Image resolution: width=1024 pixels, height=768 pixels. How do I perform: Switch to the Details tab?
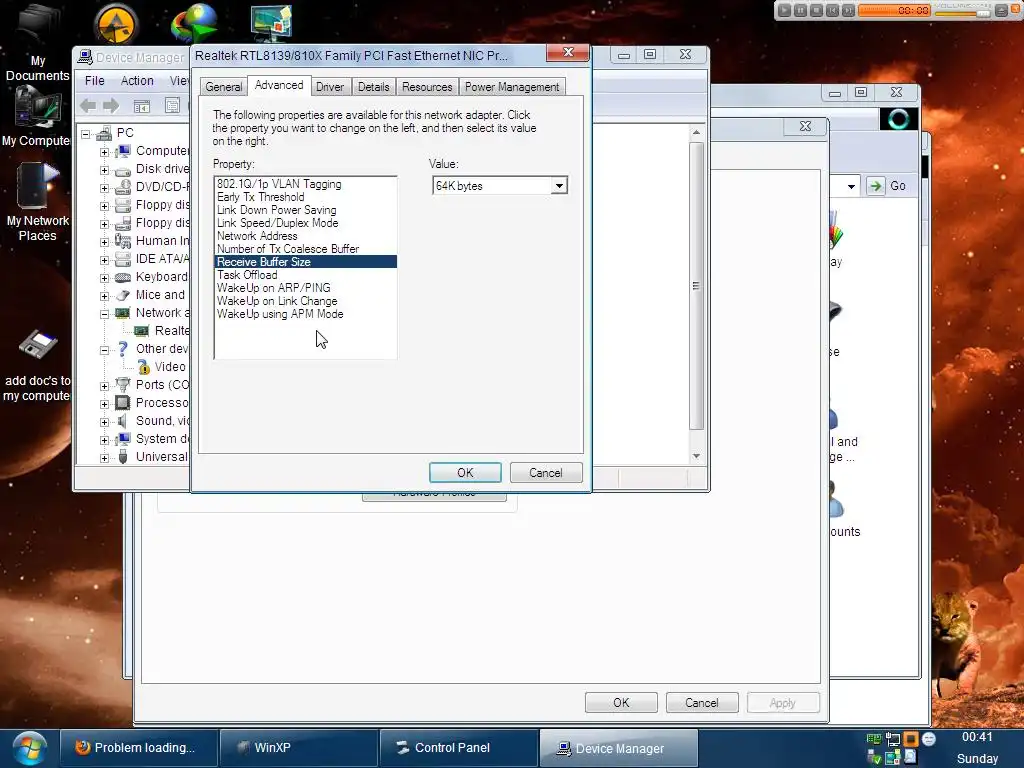tap(374, 87)
